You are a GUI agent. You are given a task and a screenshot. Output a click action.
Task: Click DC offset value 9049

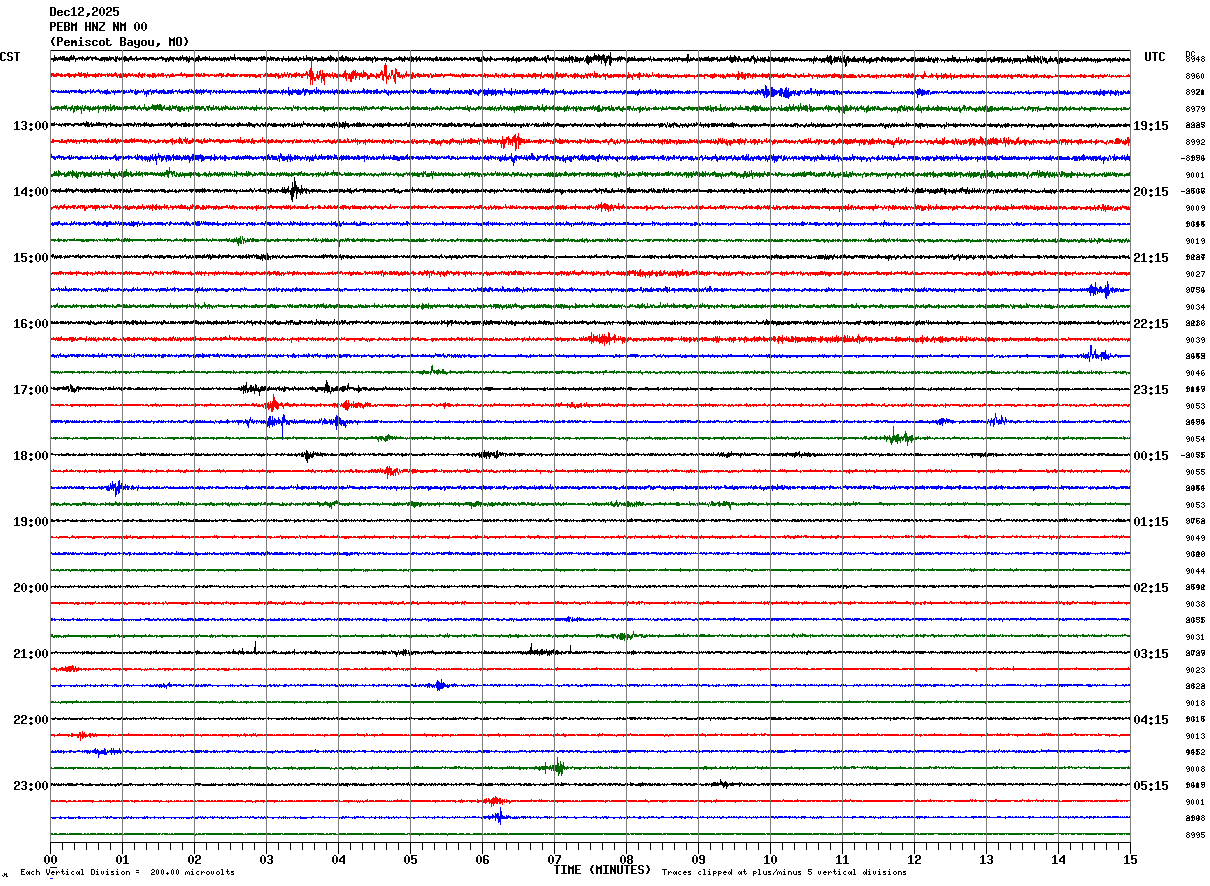1195,538
